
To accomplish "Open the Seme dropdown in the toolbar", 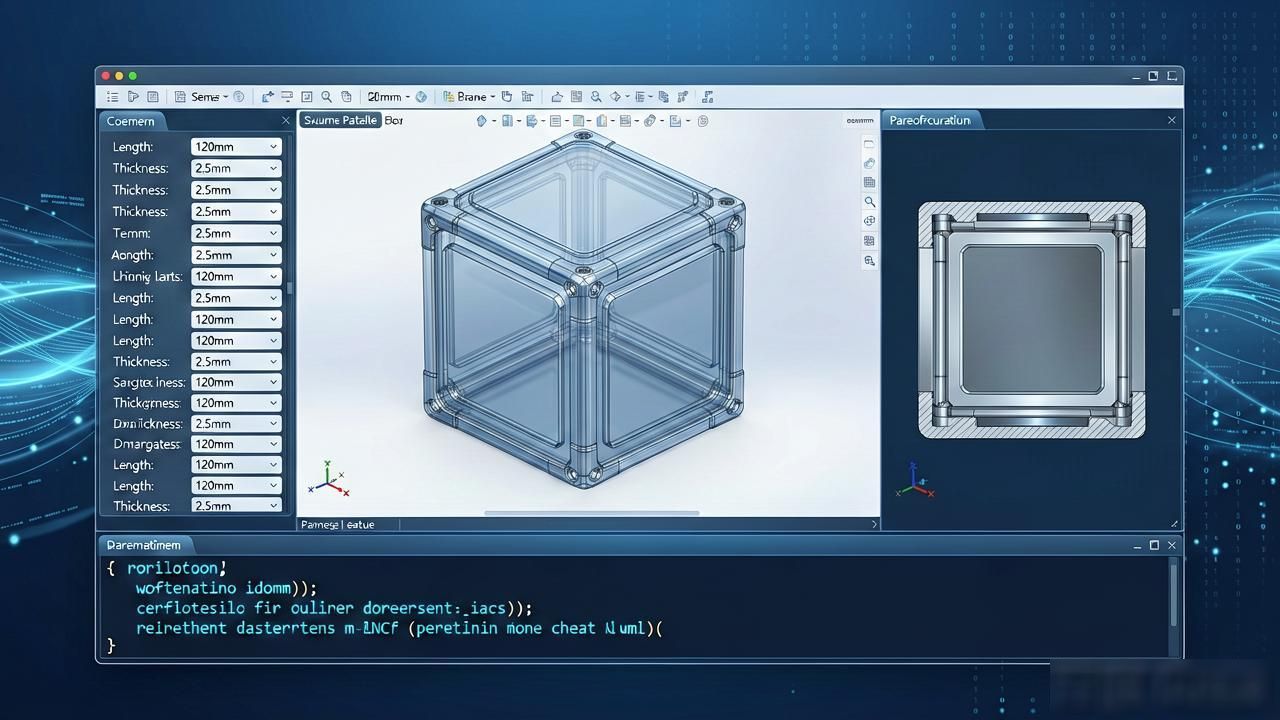I will [210, 97].
